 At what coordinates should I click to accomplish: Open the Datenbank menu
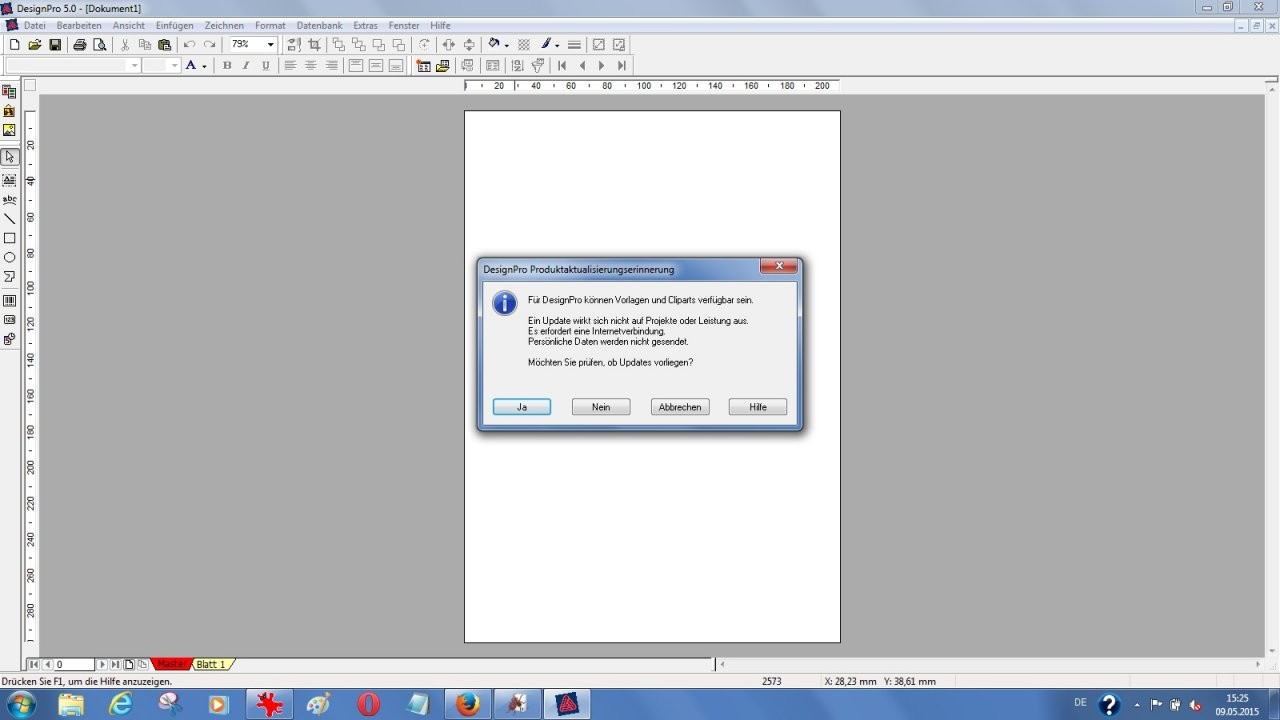point(319,25)
